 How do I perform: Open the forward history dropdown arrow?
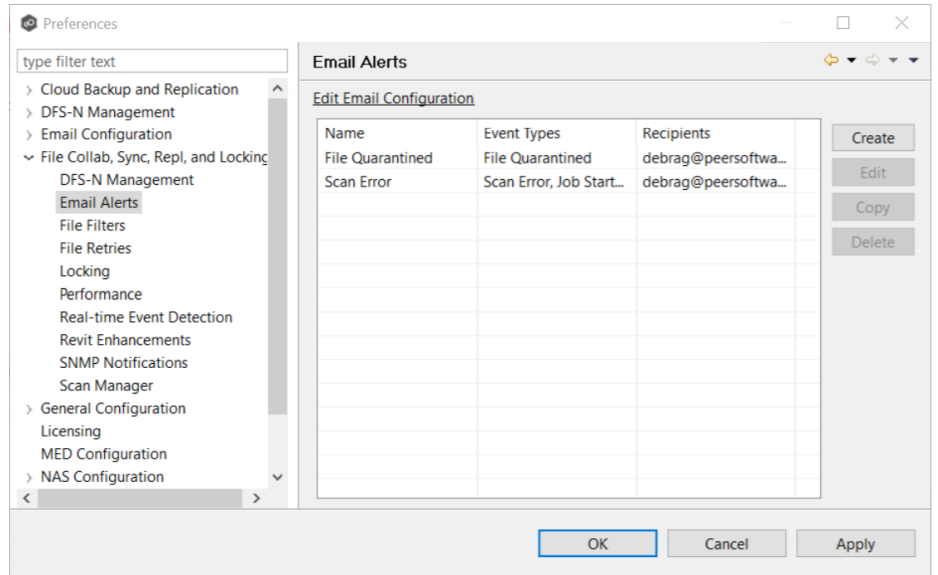893,62
